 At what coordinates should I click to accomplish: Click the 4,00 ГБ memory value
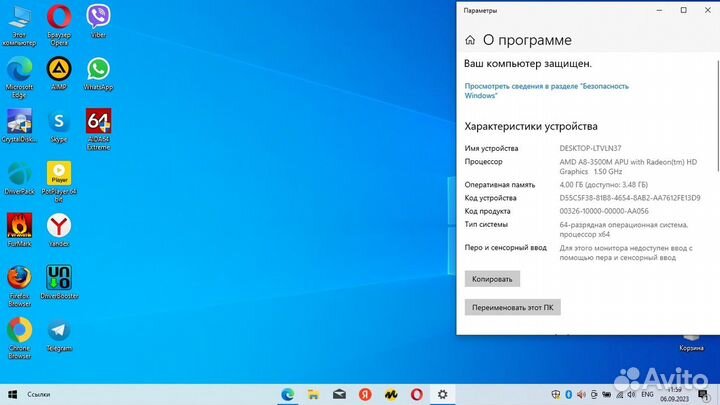click(x=603, y=185)
